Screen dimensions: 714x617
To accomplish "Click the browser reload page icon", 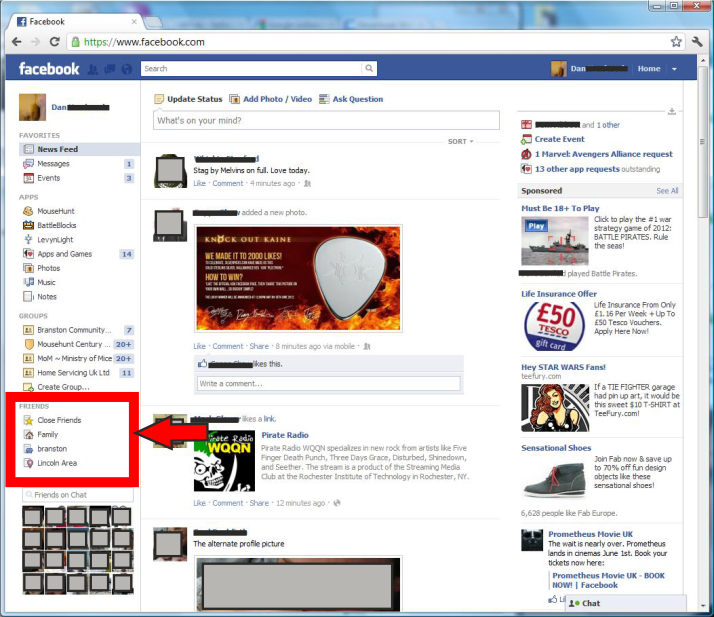I will click(x=53, y=42).
